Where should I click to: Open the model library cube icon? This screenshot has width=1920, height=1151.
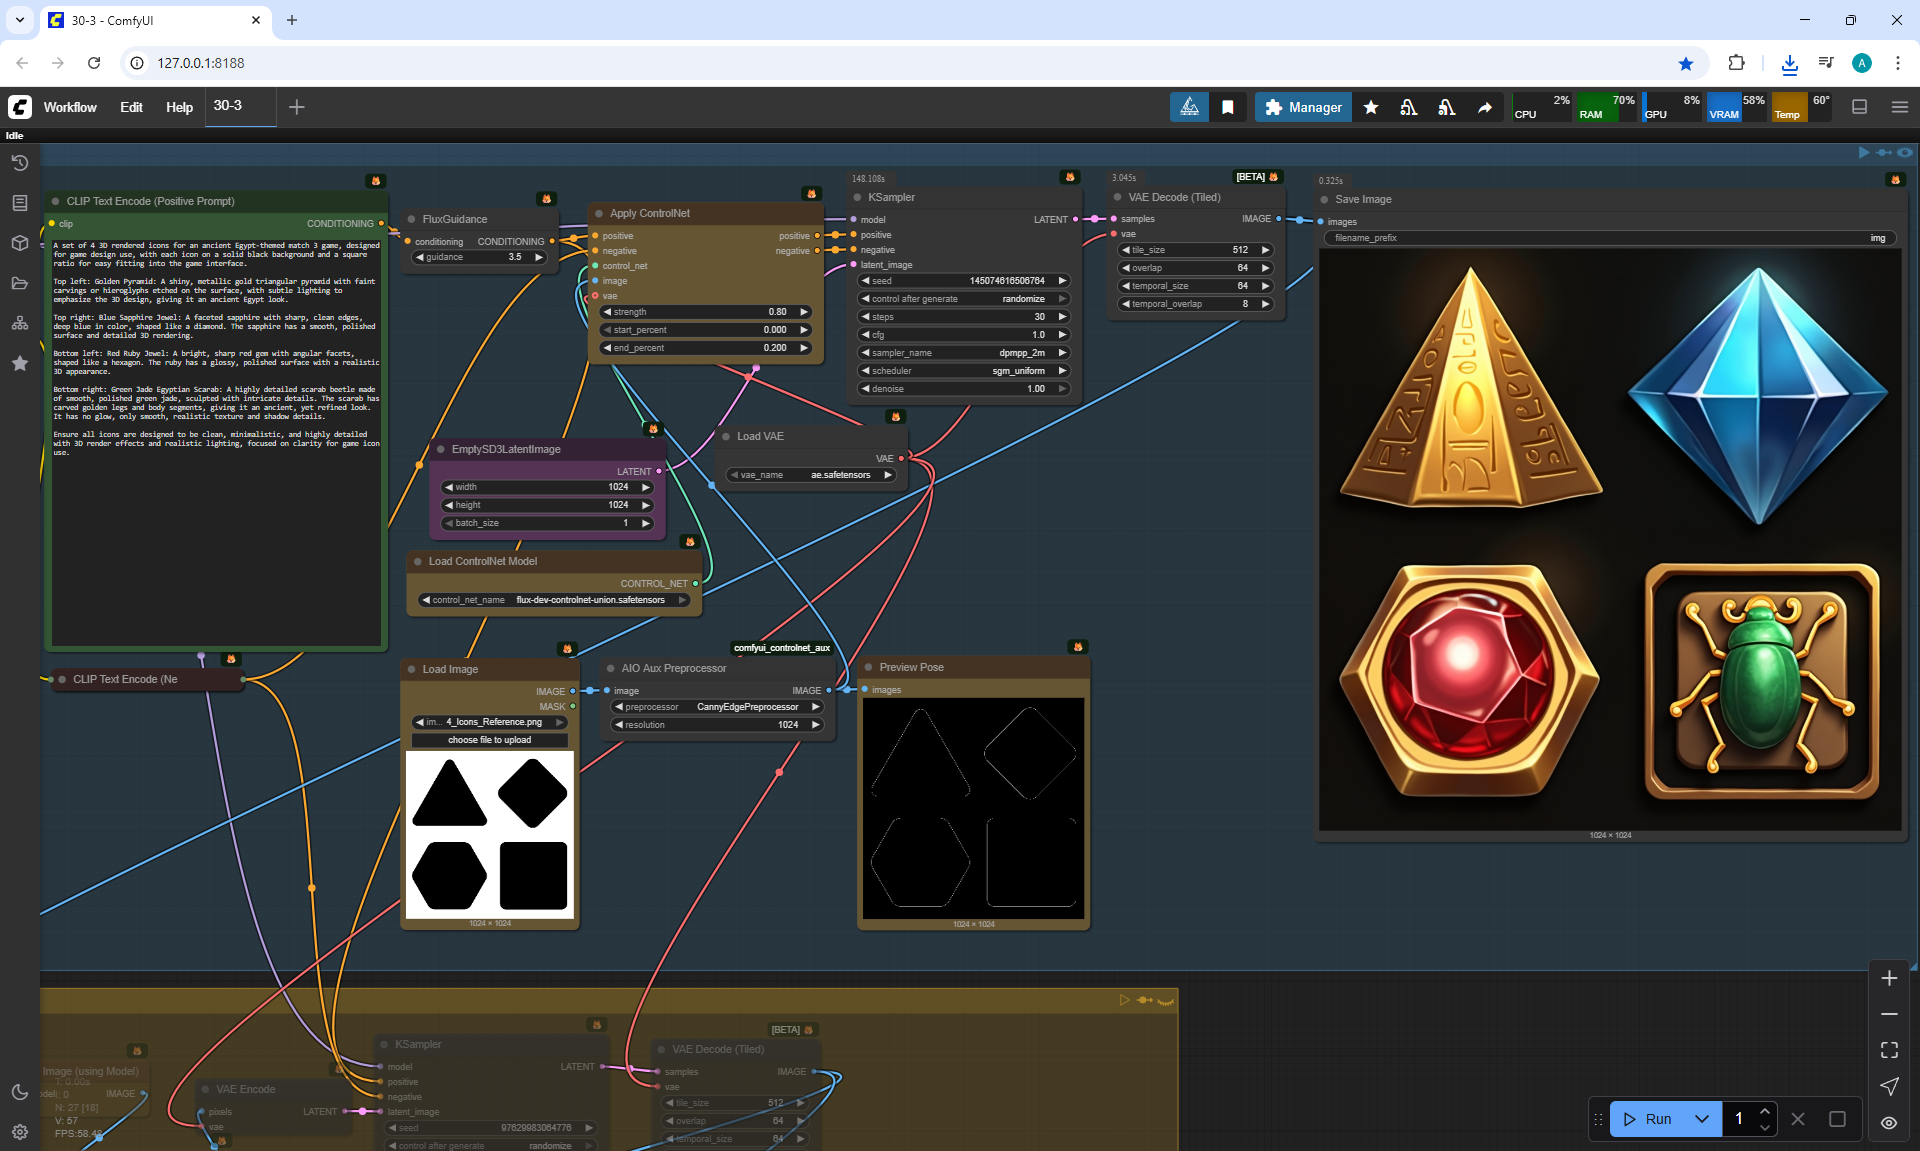[x=19, y=243]
